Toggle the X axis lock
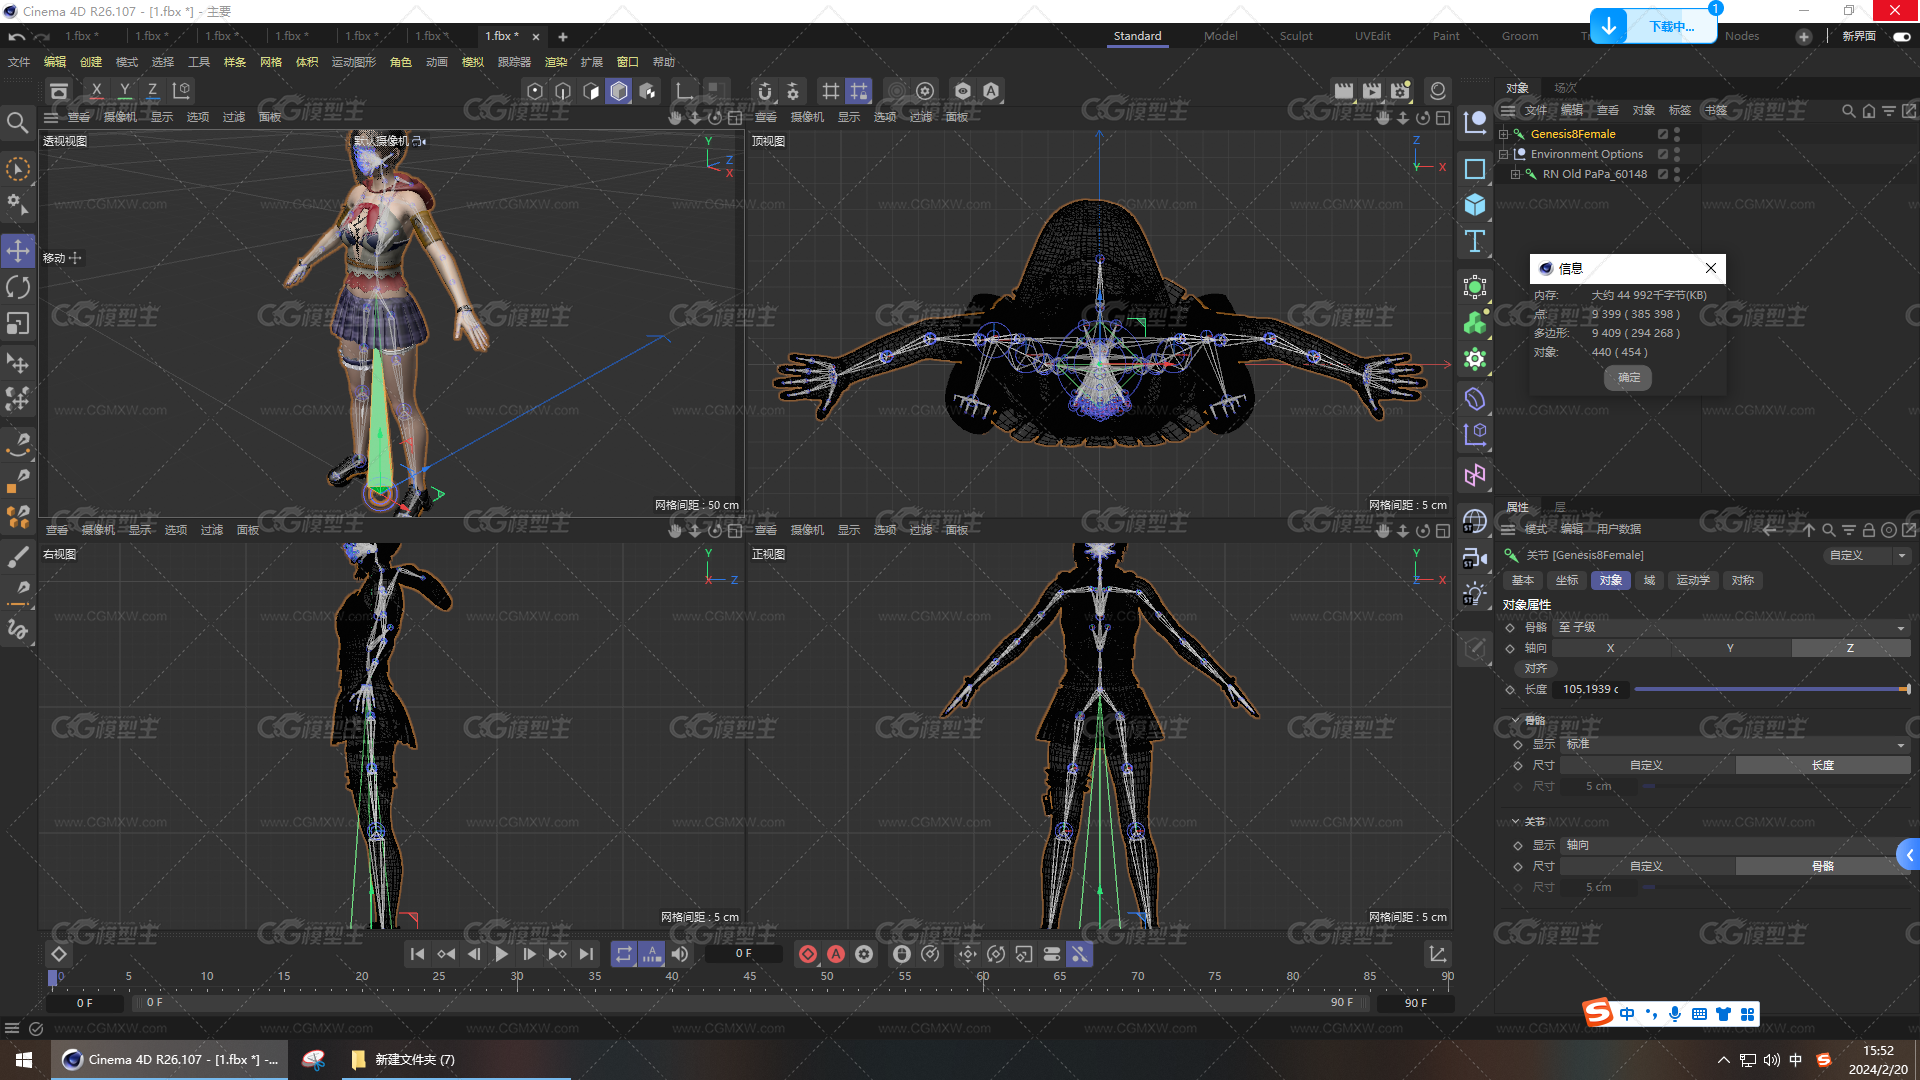This screenshot has height=1080, width=1920. (x=96, y=91)
